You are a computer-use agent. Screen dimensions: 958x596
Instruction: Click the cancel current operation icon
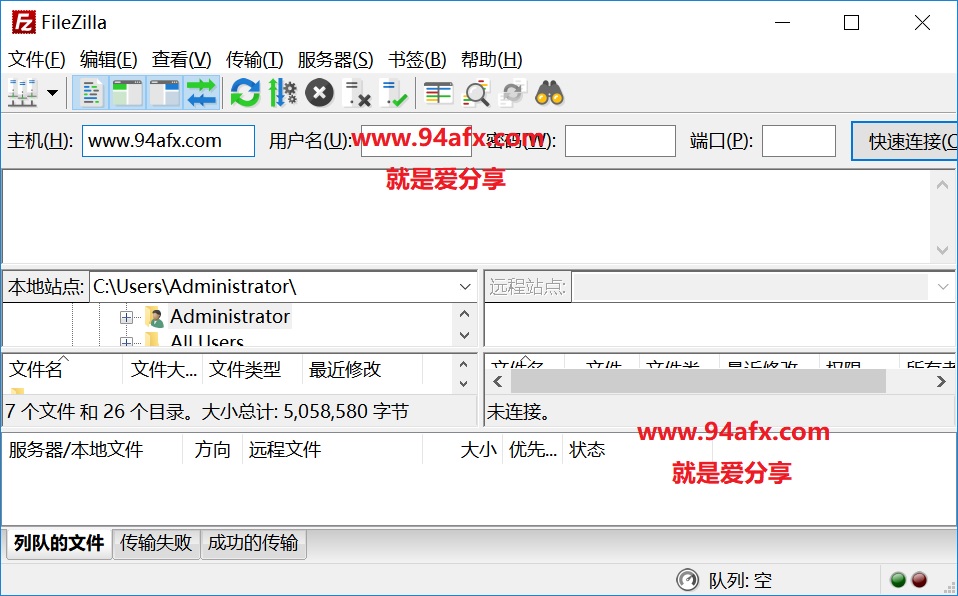(320, 94)
